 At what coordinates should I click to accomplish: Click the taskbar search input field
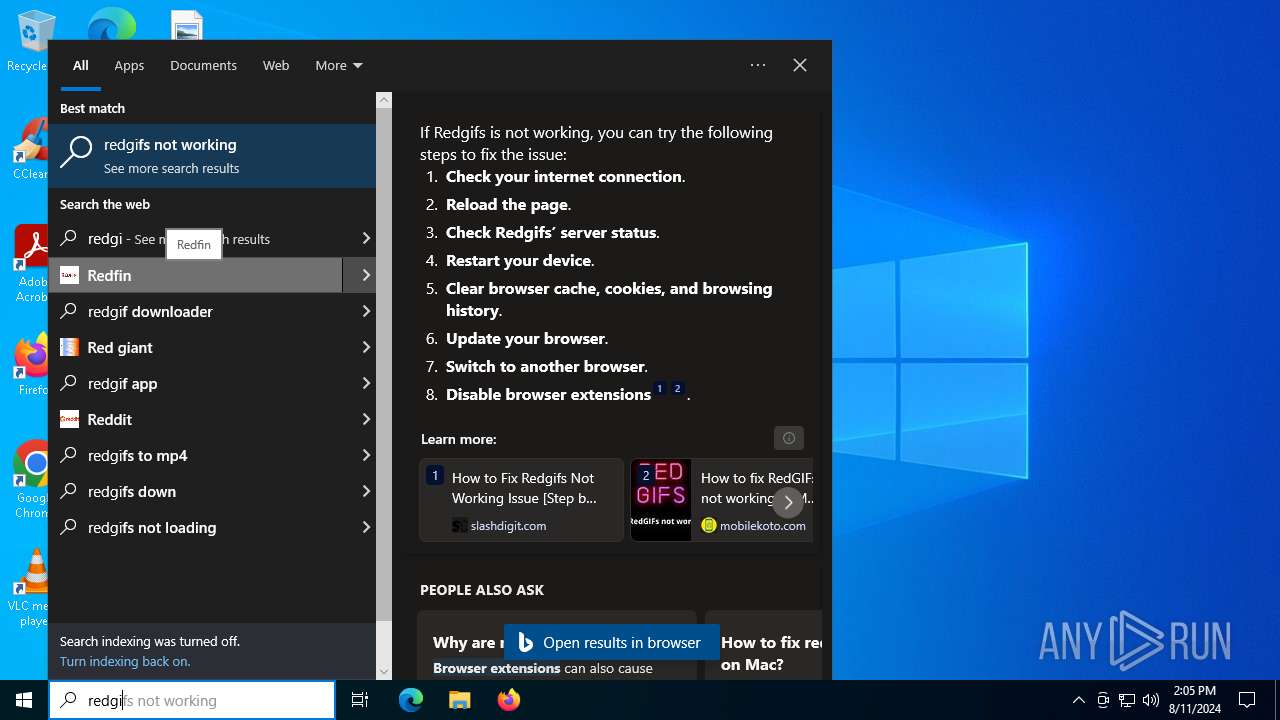coord(192,700)
